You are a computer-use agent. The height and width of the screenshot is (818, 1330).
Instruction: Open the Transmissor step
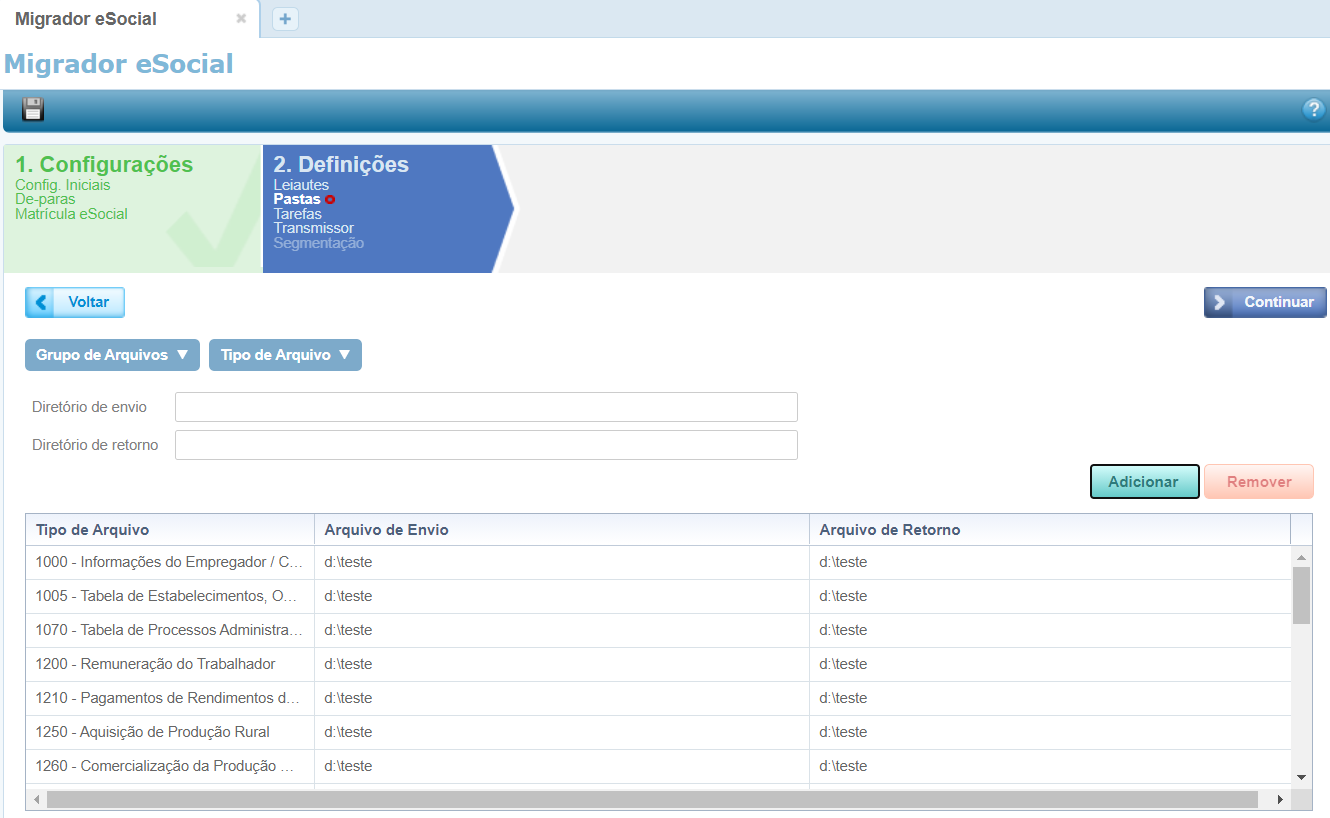point(313,228)
